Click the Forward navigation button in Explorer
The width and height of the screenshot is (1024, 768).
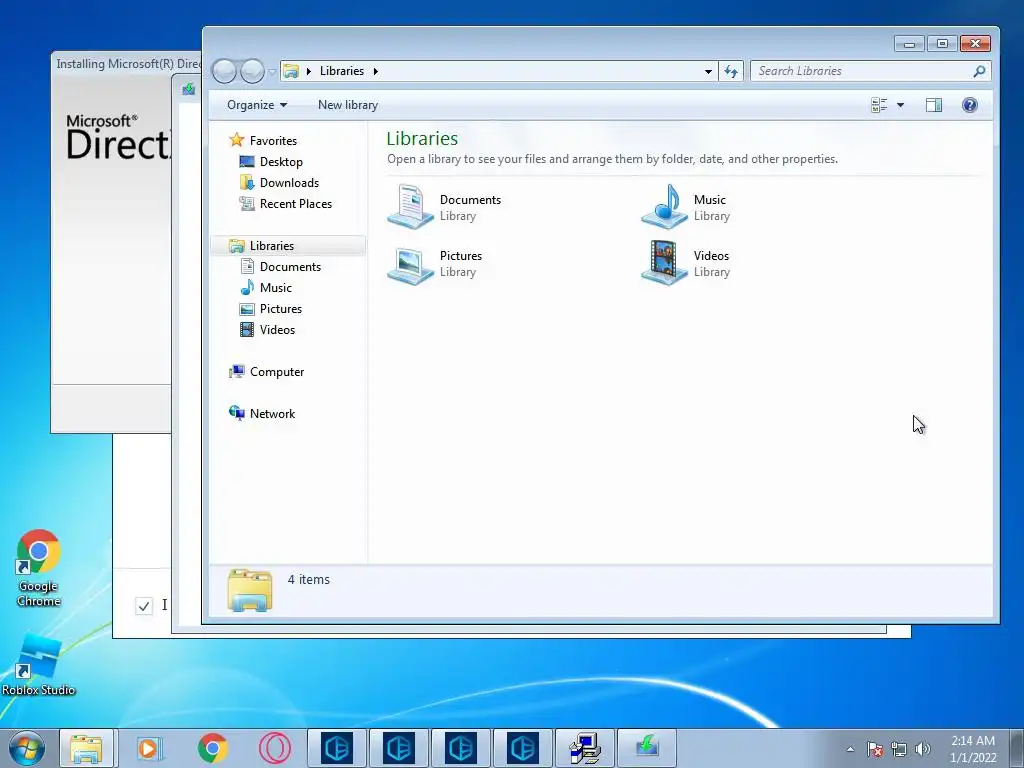[x=252, y=71]
